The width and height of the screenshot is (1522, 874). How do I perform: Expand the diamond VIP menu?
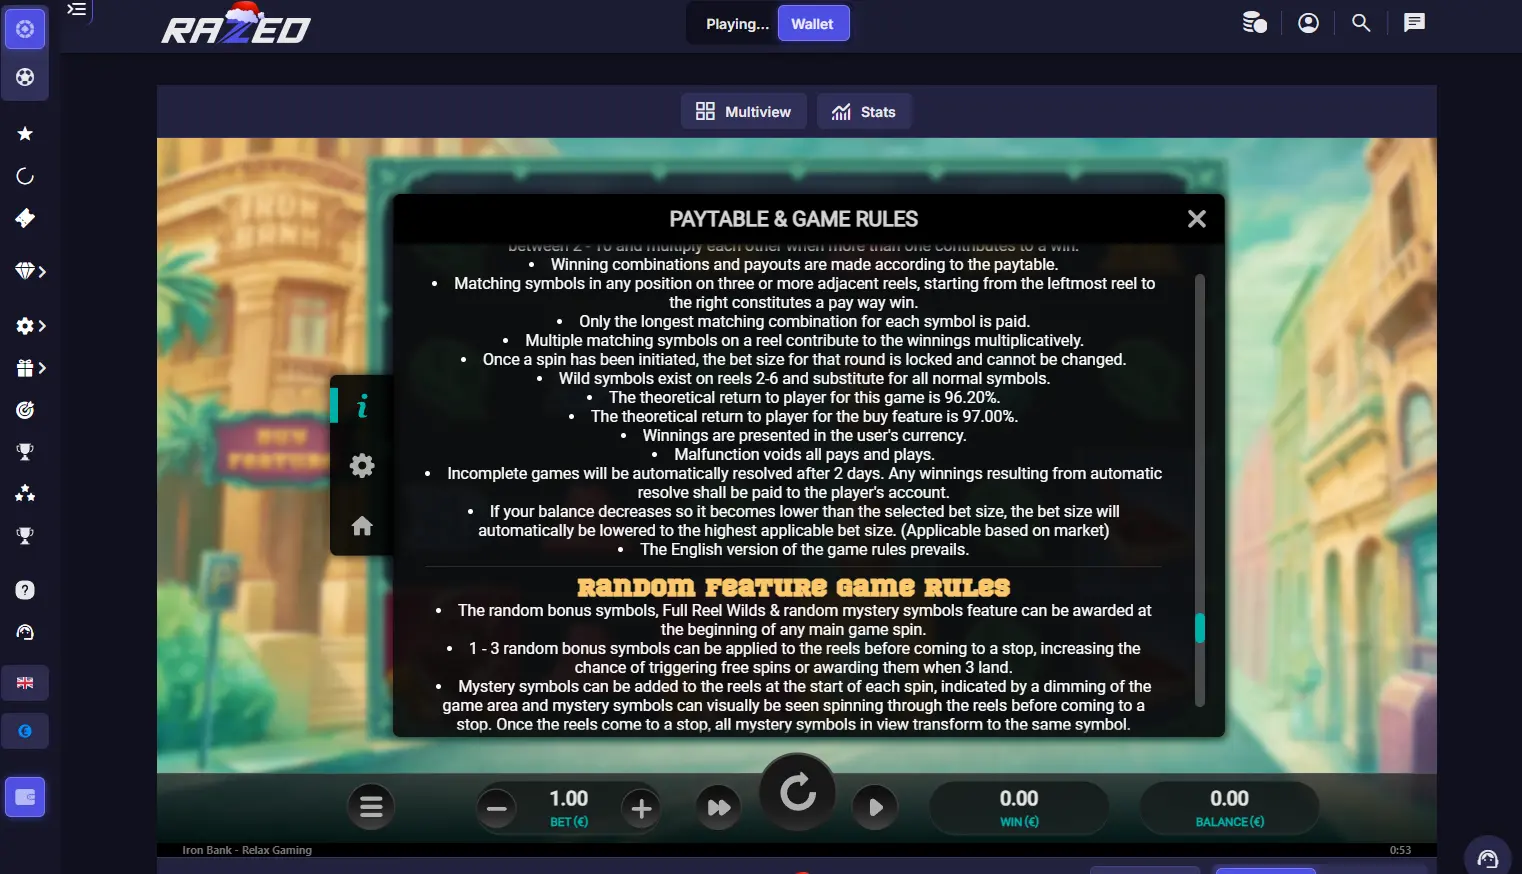pos(30,271)
